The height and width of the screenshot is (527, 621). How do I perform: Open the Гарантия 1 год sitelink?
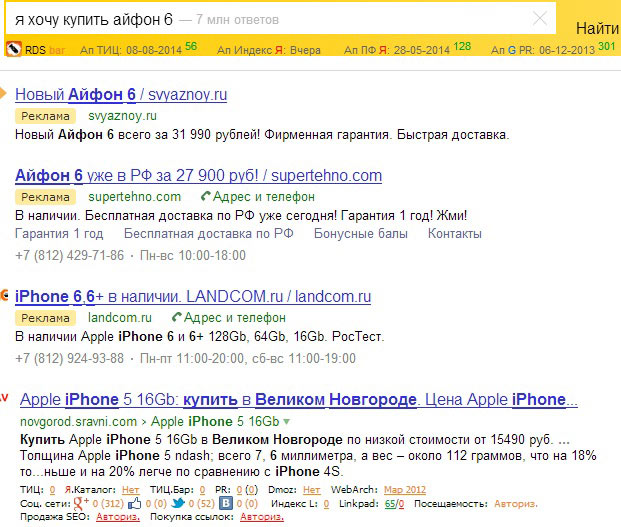pos(59,234)
